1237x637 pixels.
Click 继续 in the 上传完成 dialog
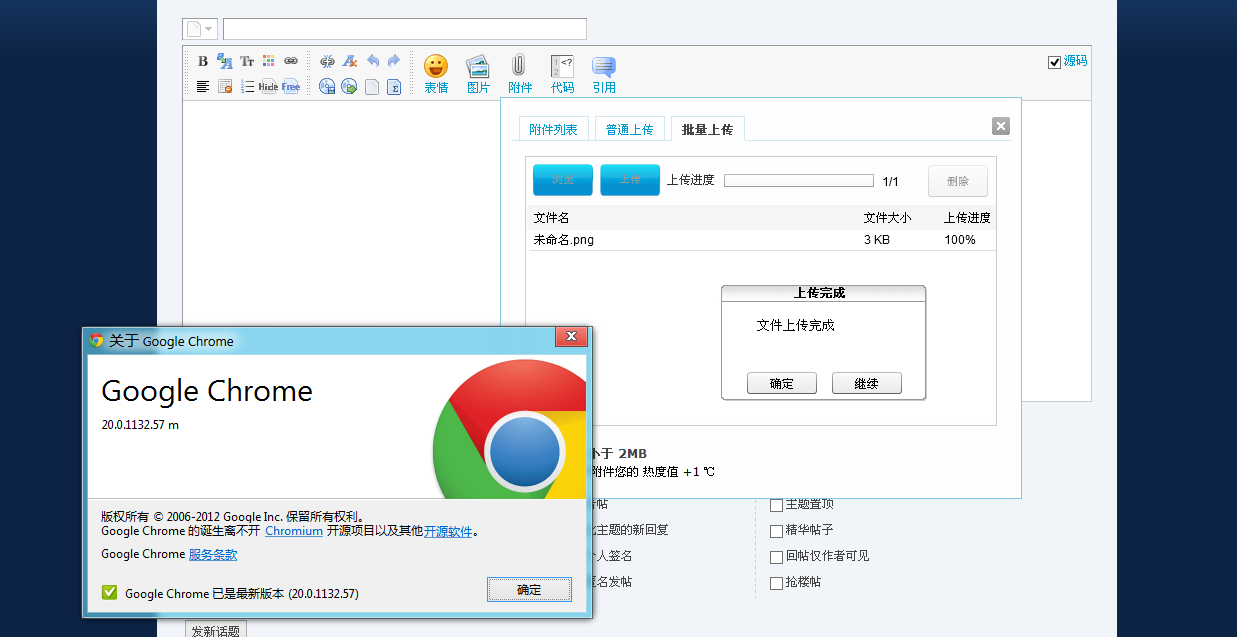(867, 383)
